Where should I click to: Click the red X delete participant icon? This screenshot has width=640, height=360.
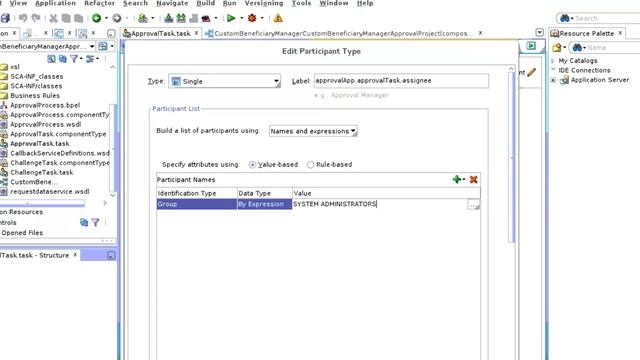click(473, 180)
